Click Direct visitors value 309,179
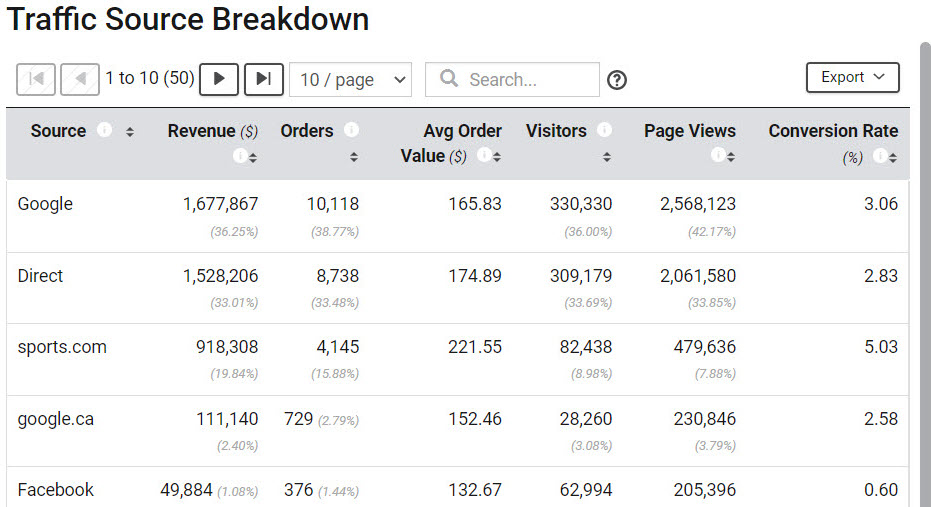The width and height of the screenshot is (931, 507). [581, 276]
